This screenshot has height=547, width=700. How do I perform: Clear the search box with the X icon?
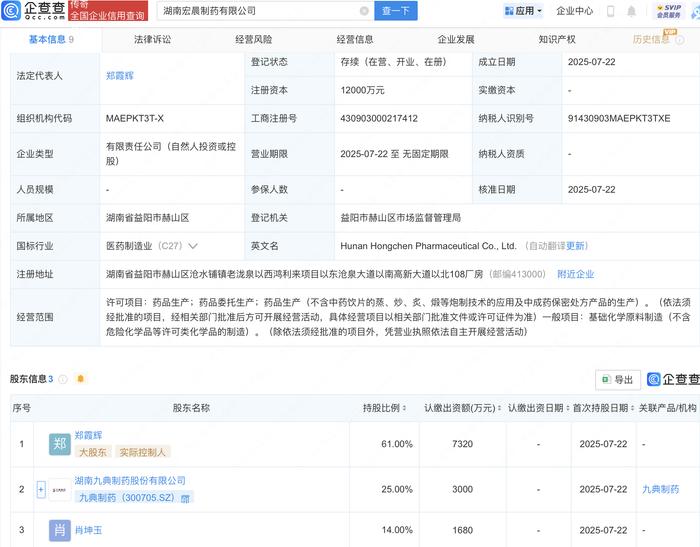(364, 11)
